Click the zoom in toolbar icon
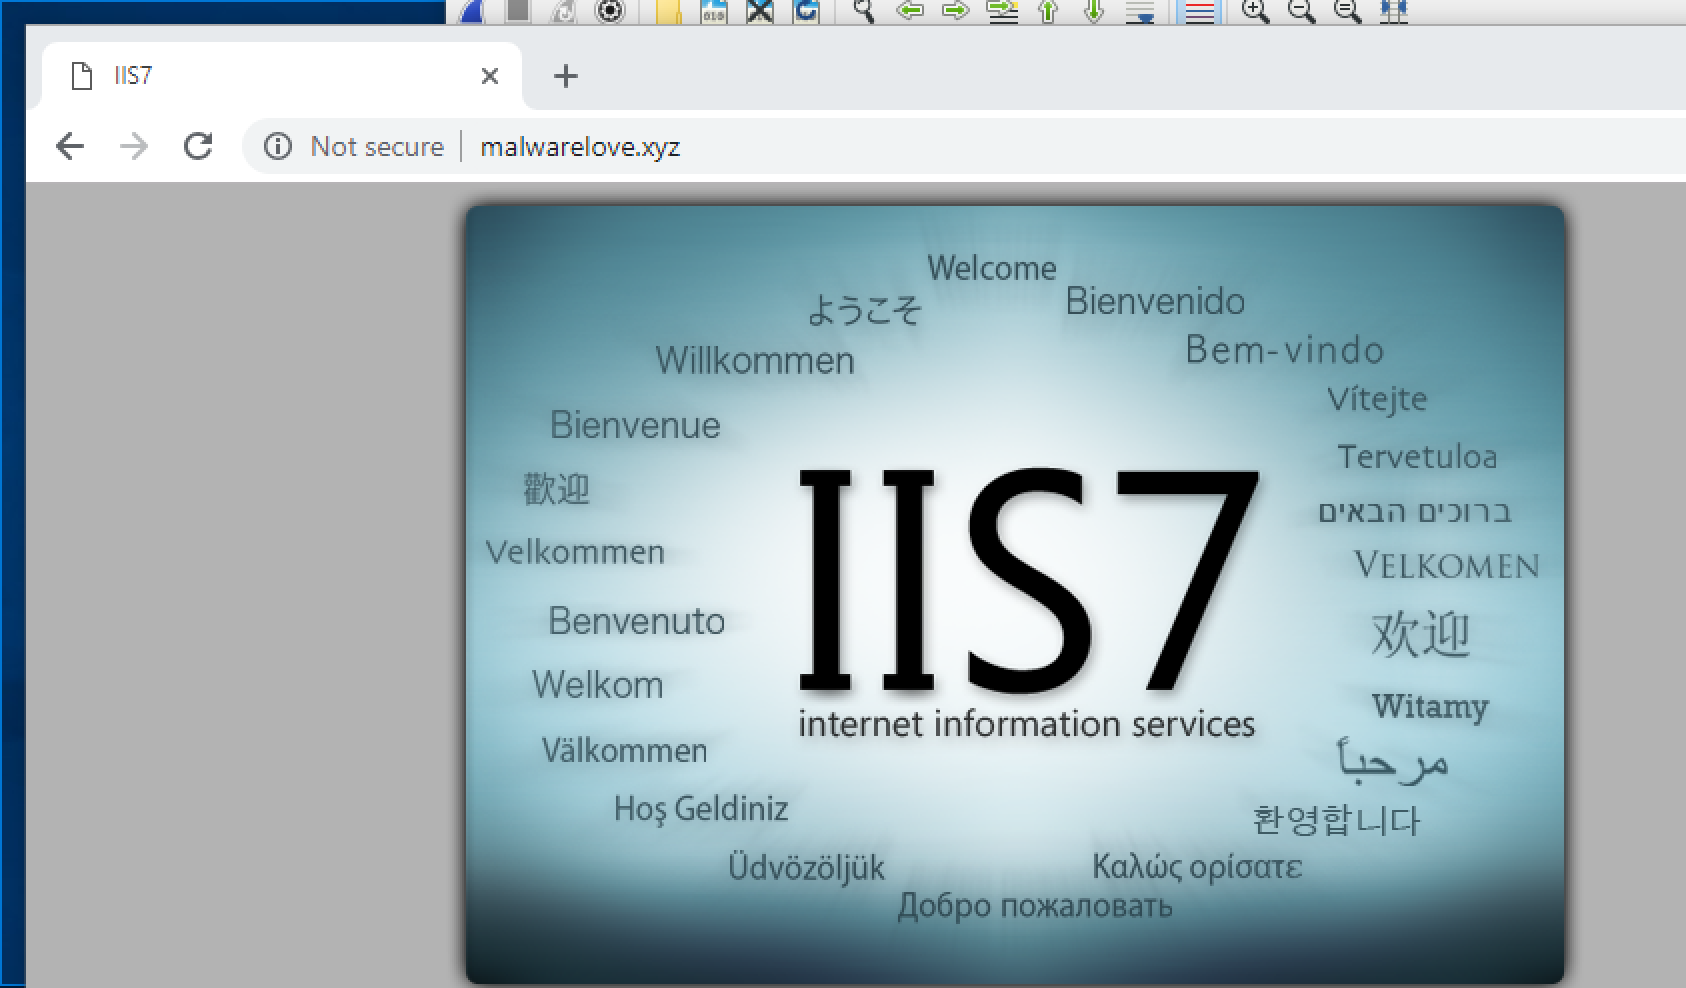Image resolution: width=1686 pixels, height=988 pixels. 1257,12
